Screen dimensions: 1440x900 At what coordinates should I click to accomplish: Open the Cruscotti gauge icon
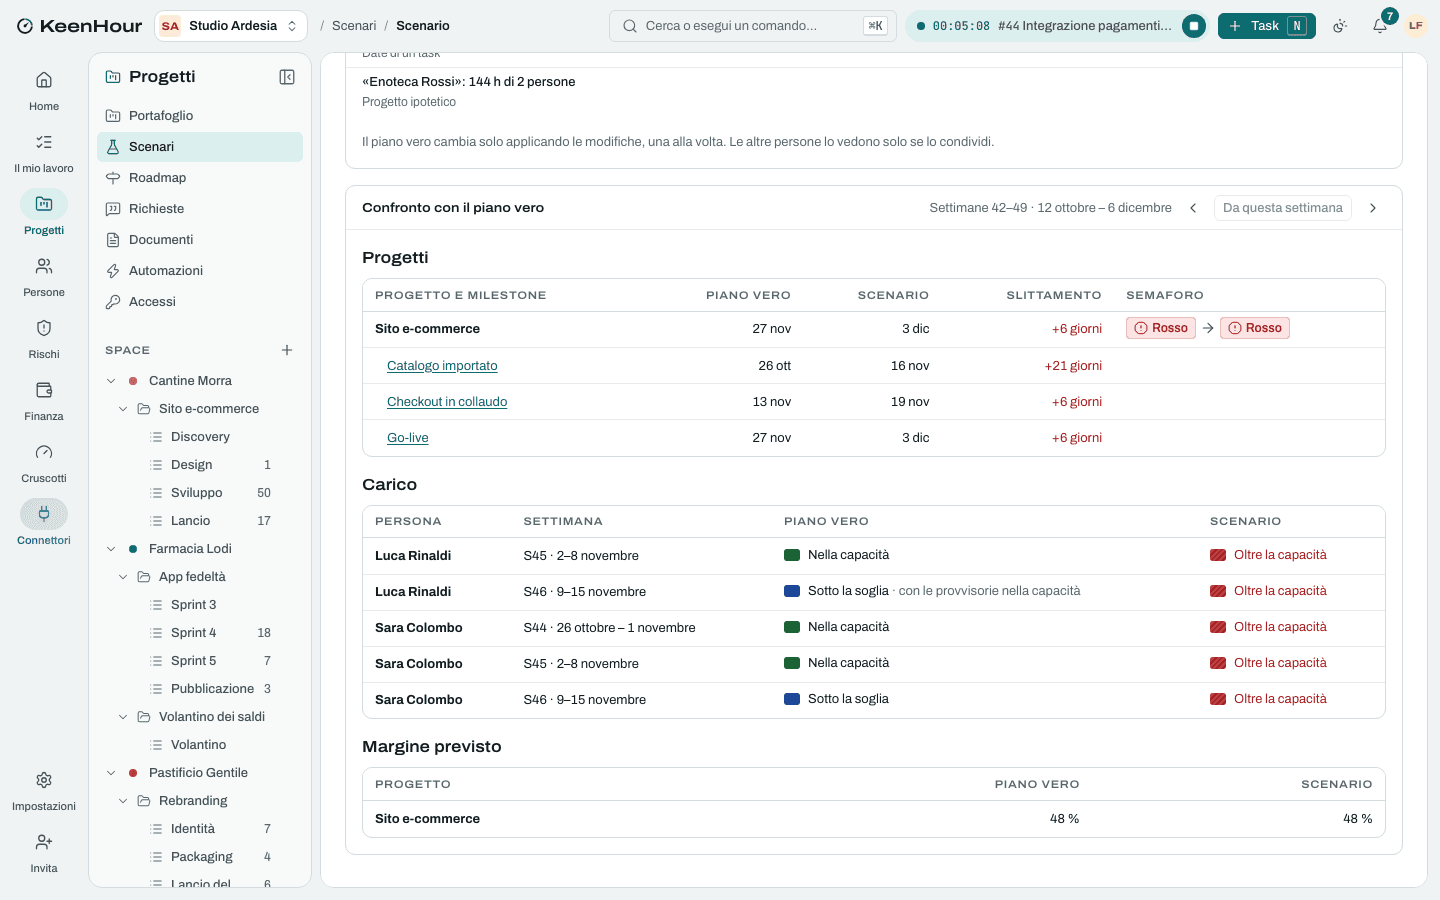click(x=44, y=452)
